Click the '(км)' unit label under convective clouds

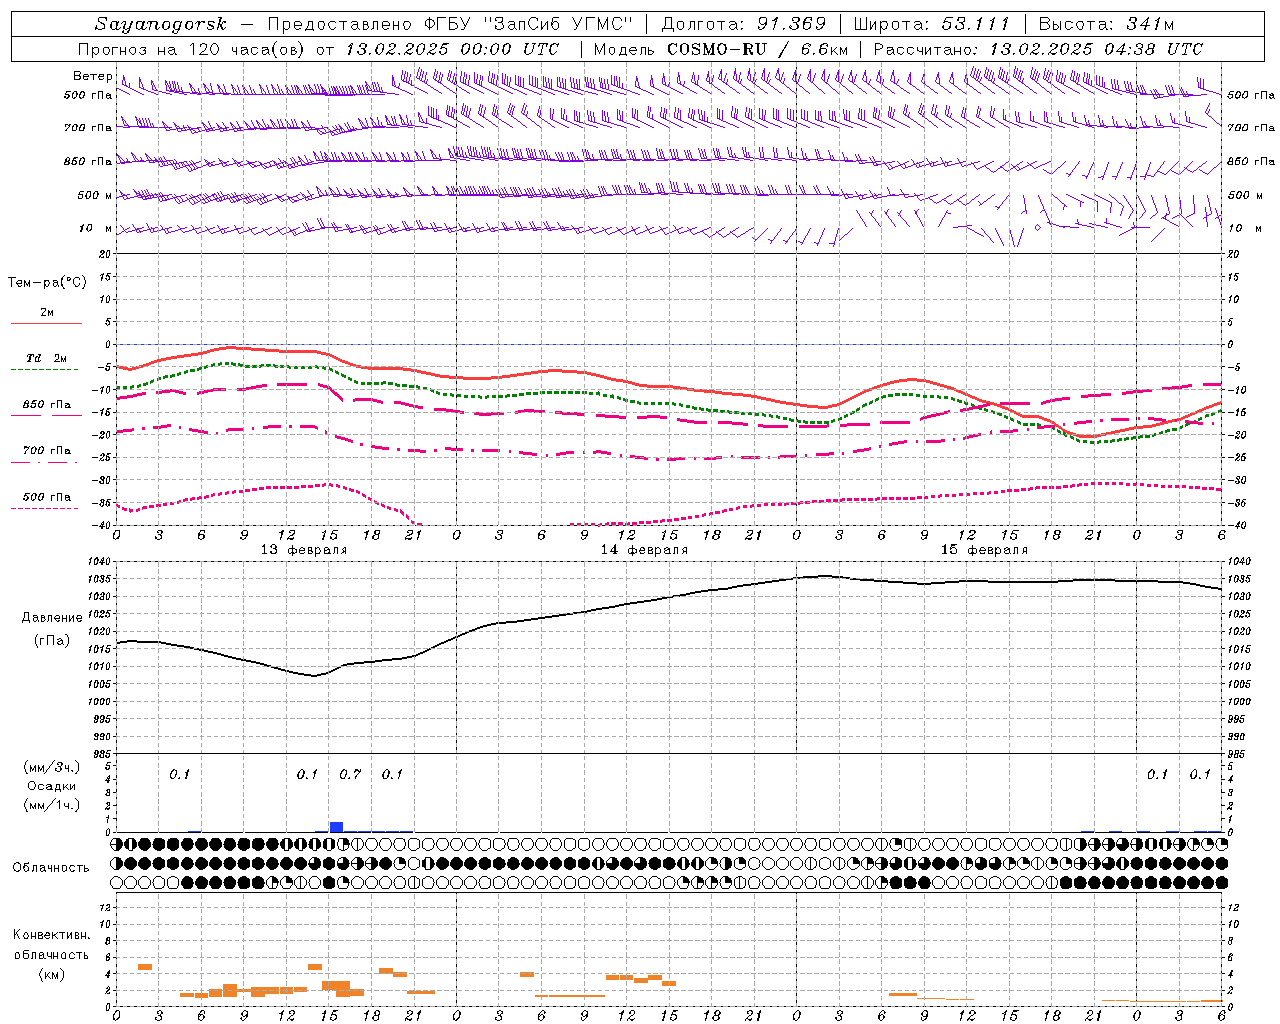coord(52,974)
